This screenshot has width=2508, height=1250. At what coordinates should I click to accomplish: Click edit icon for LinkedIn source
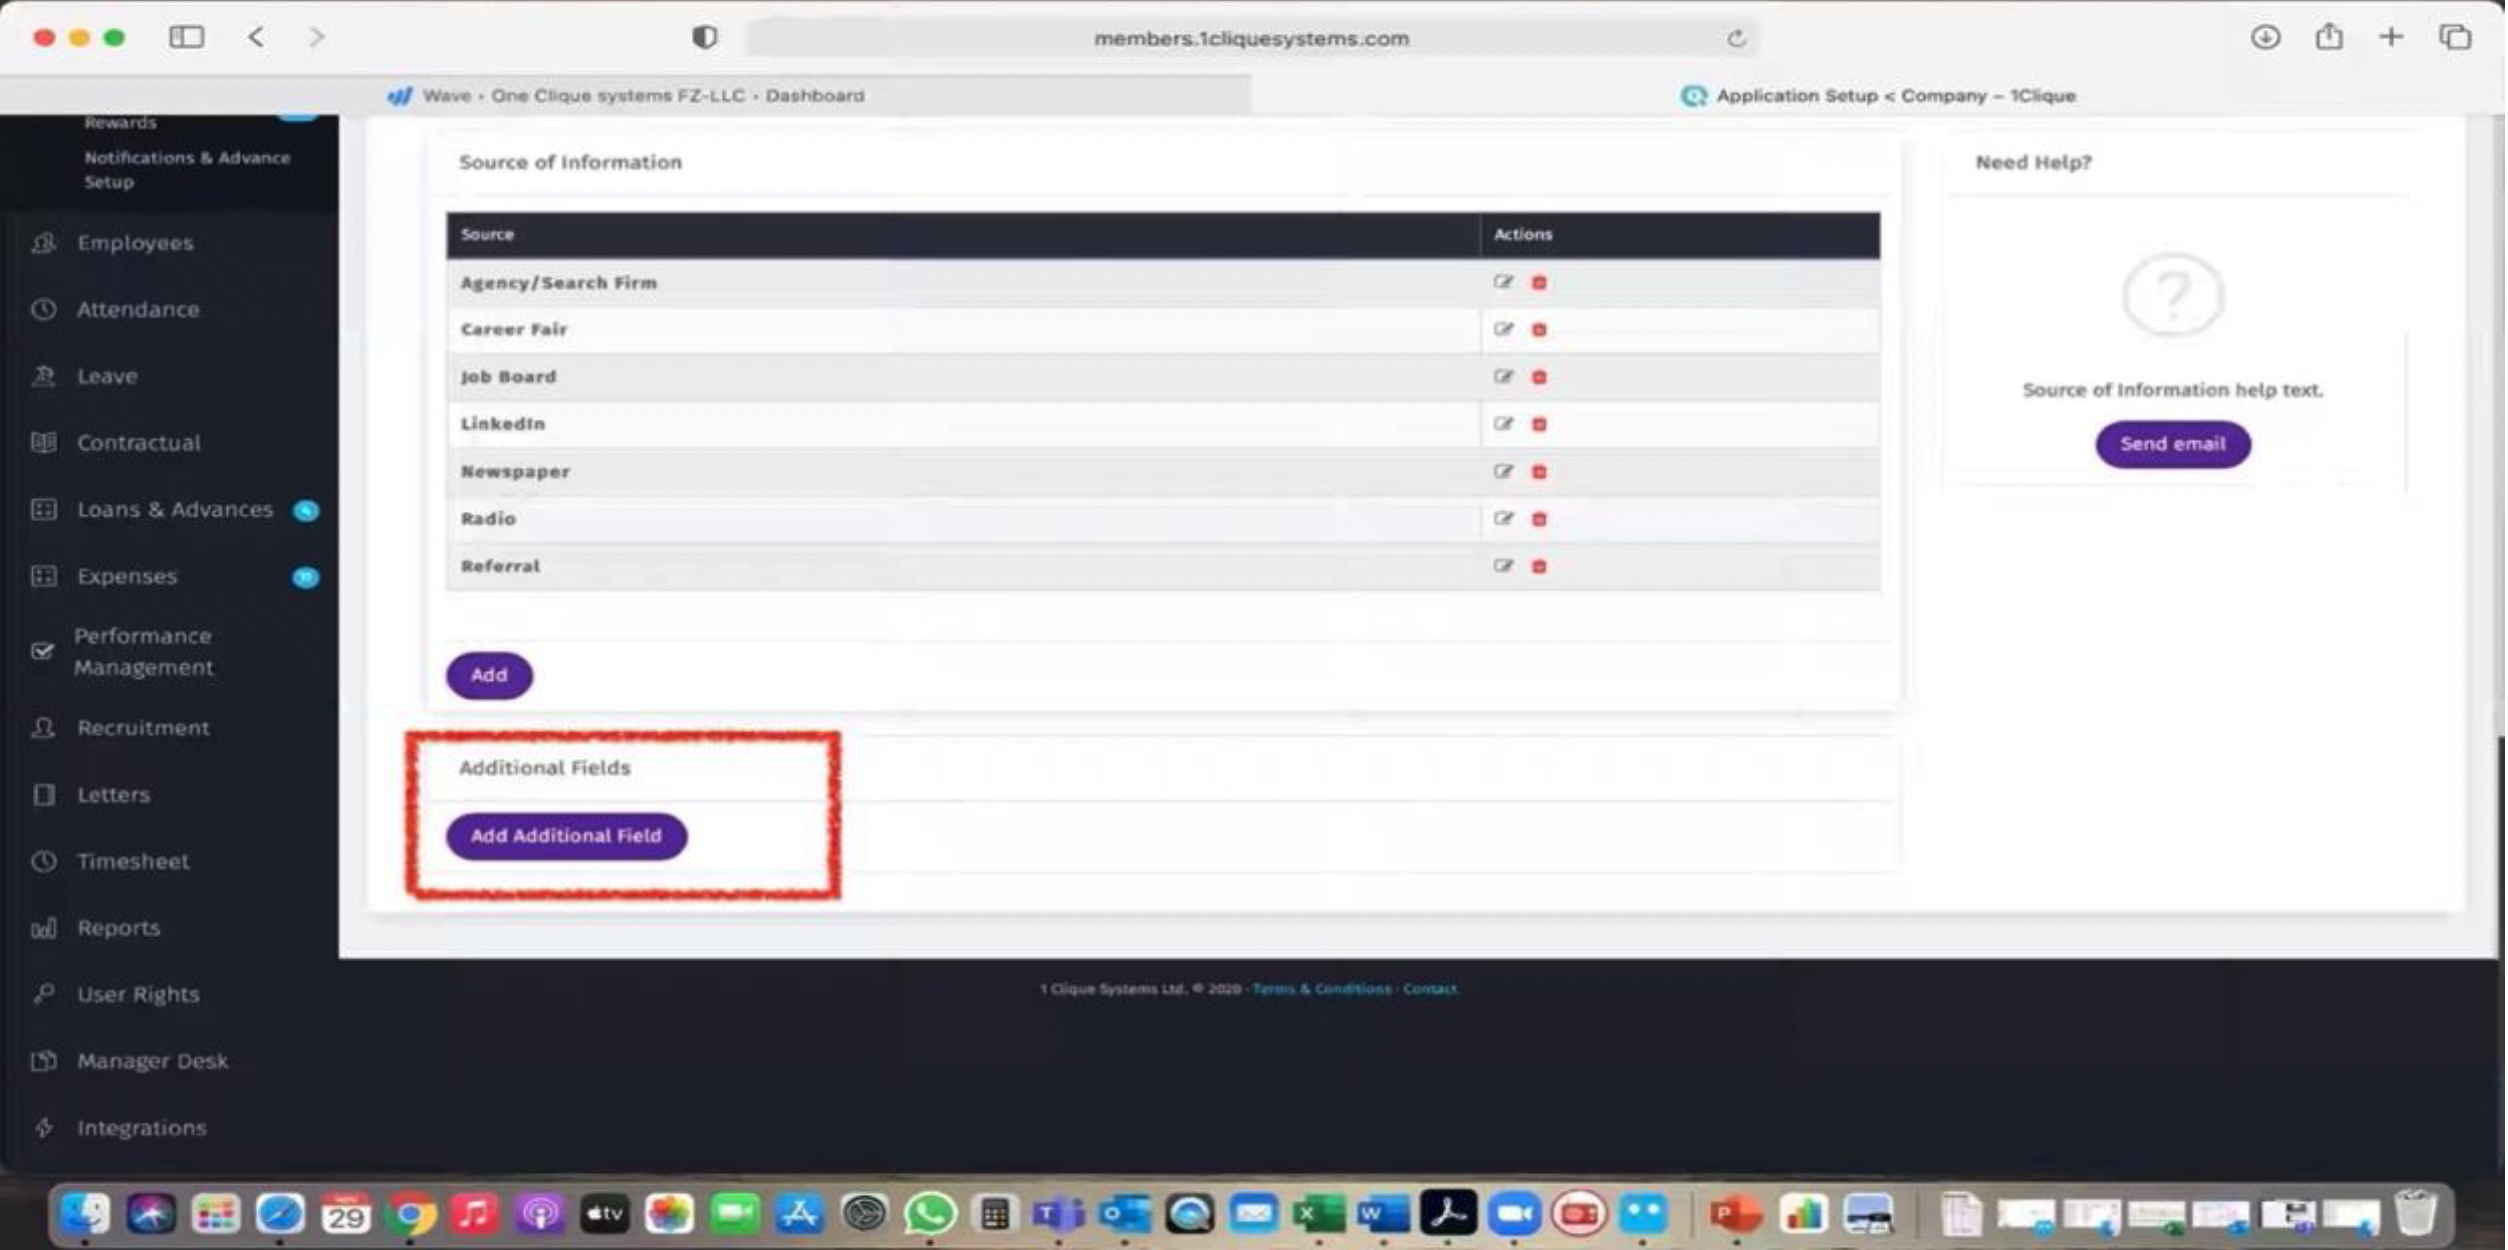[x=1503, y=424]
